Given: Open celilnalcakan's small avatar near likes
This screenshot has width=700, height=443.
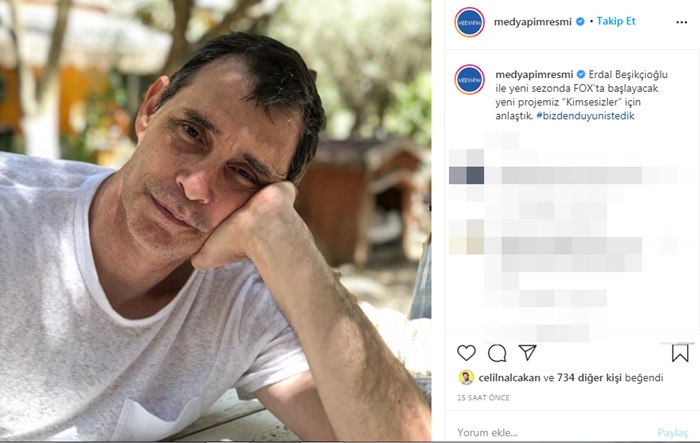Looking at the screenshot, I should [466, 378].
